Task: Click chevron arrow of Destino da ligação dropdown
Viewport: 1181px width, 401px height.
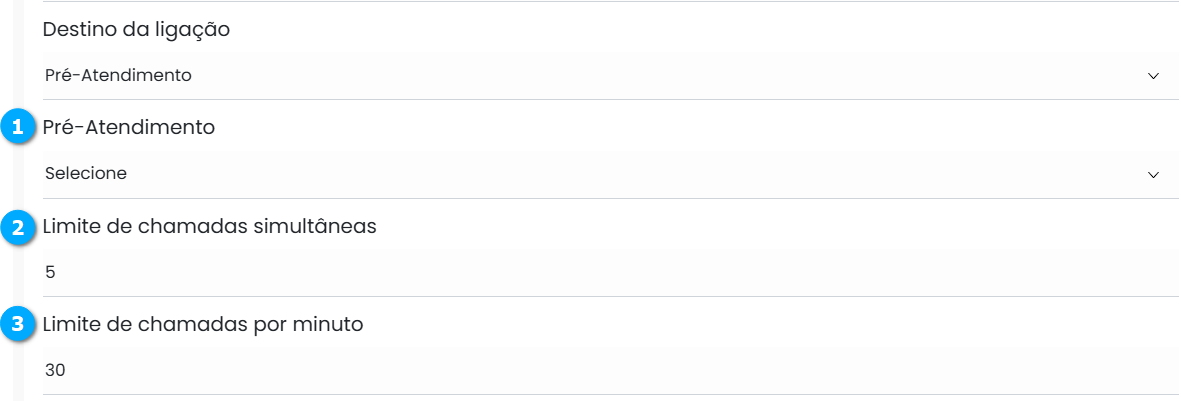Action: coord(1153,76)
